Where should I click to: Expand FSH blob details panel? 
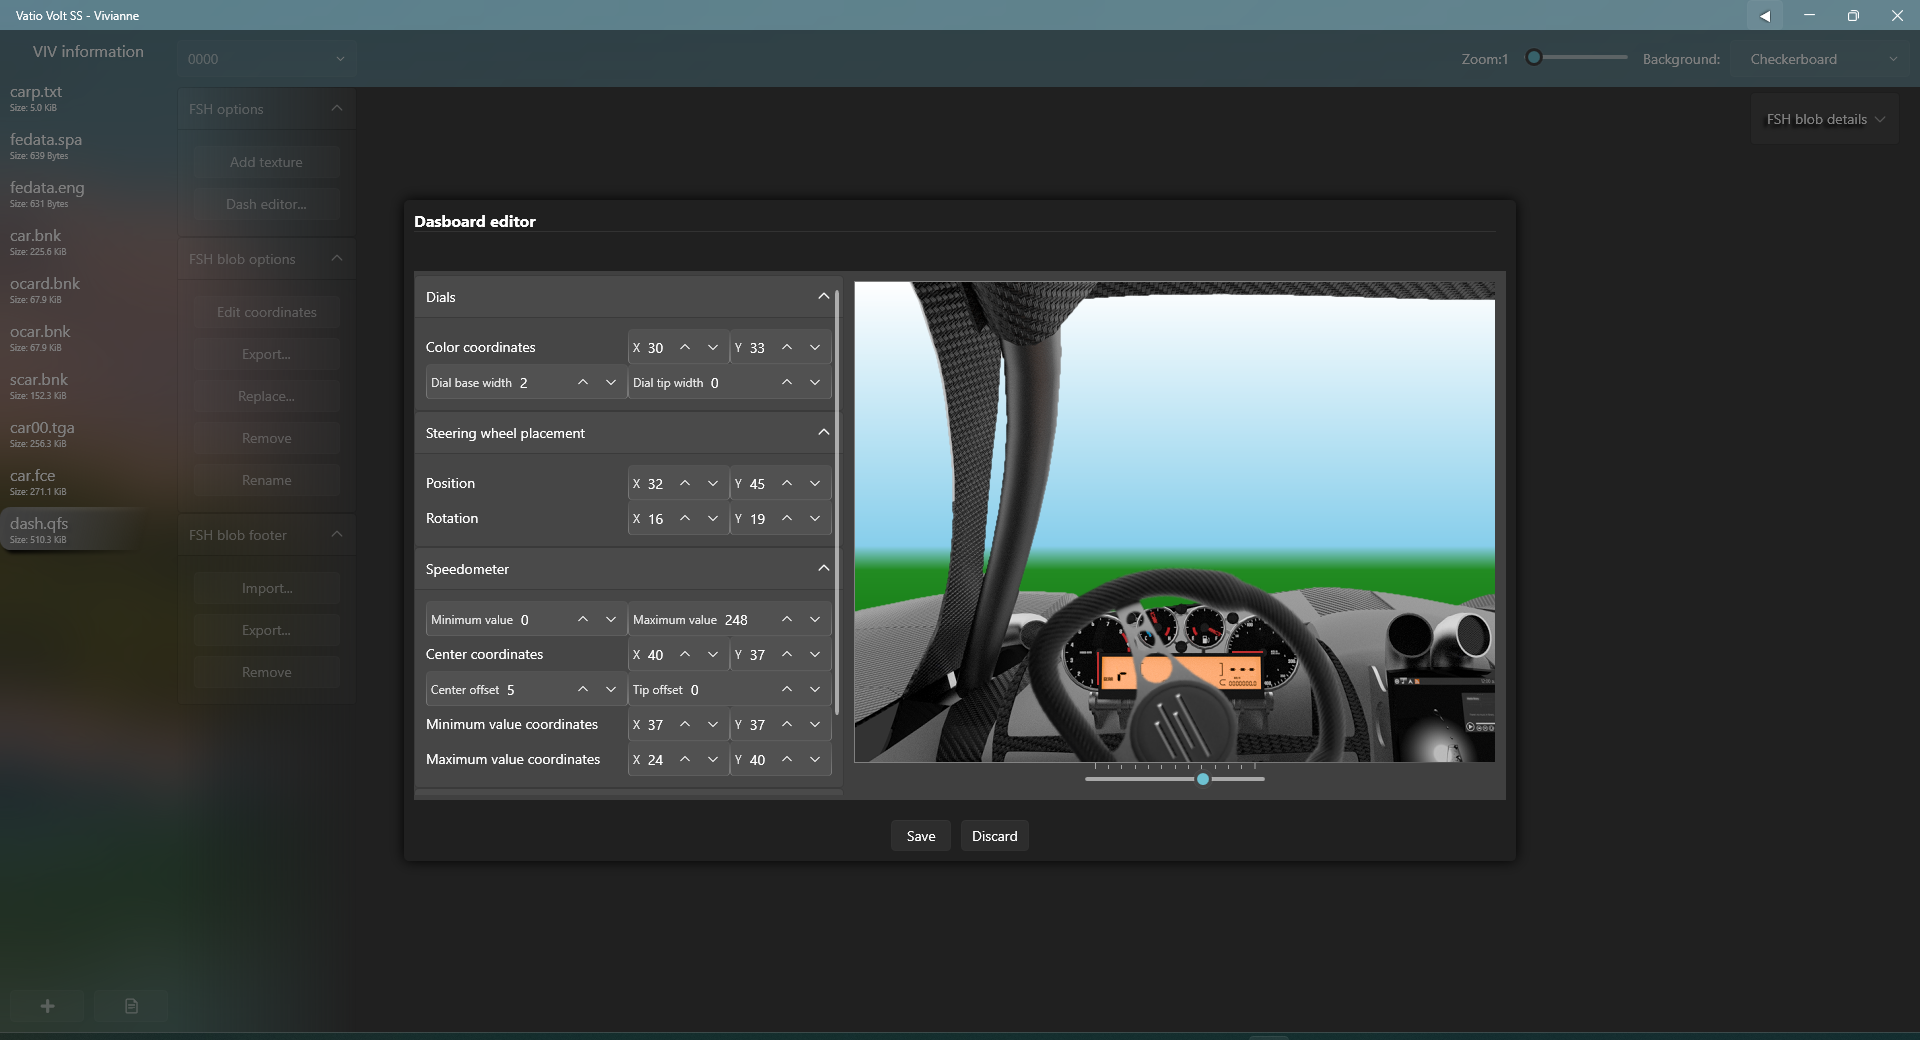click(x=1825, y=119)
